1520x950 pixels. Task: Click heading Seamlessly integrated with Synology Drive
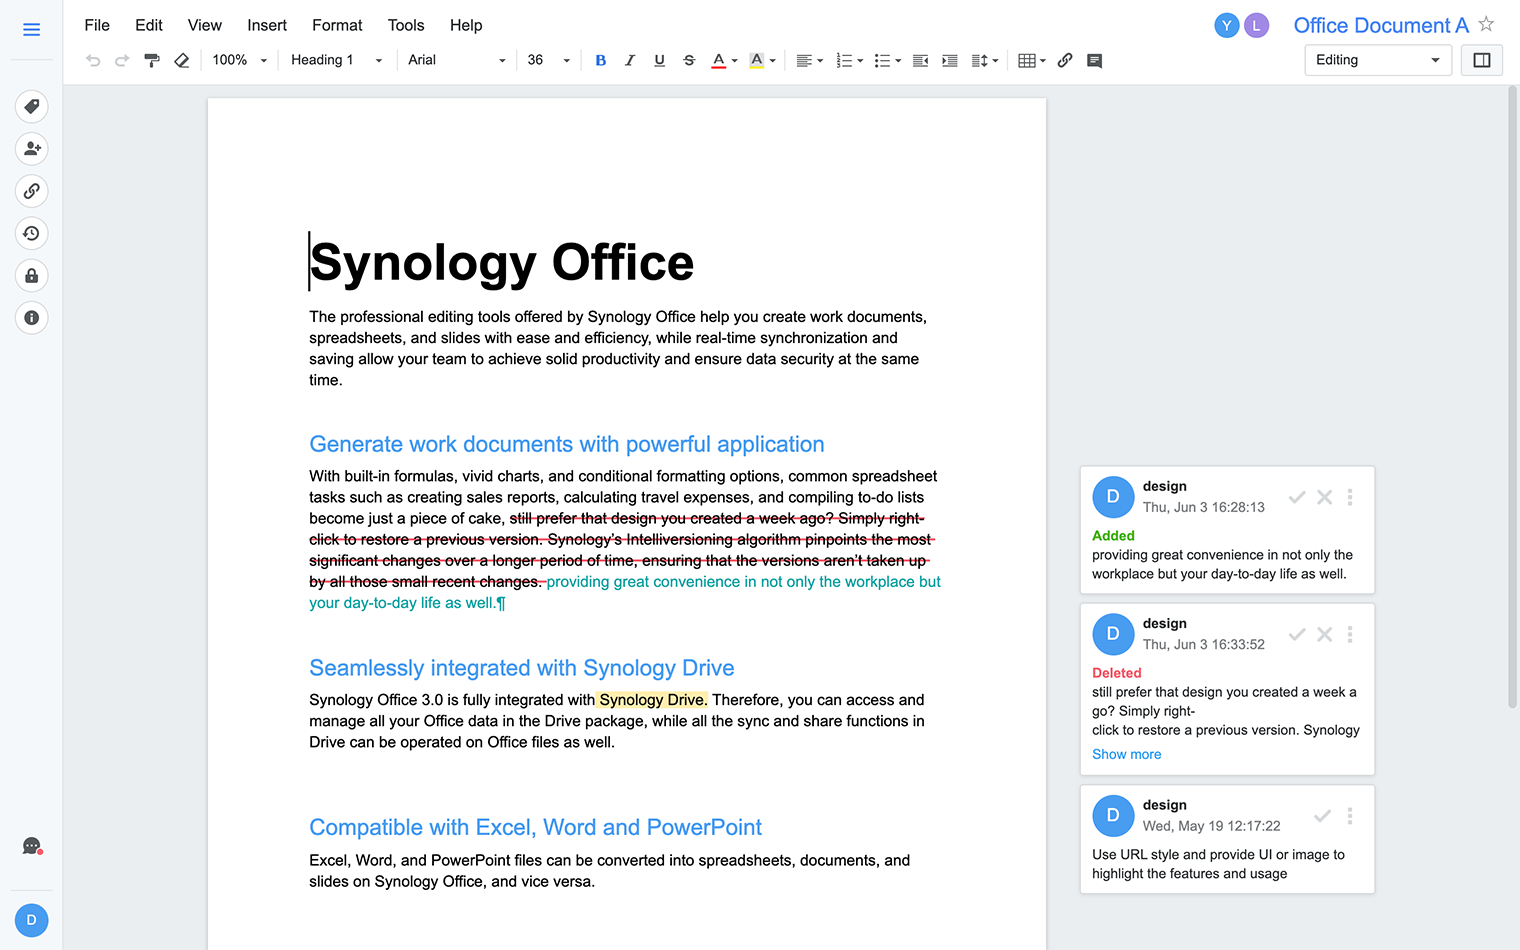pyautogui.click(x=522, y=668)
